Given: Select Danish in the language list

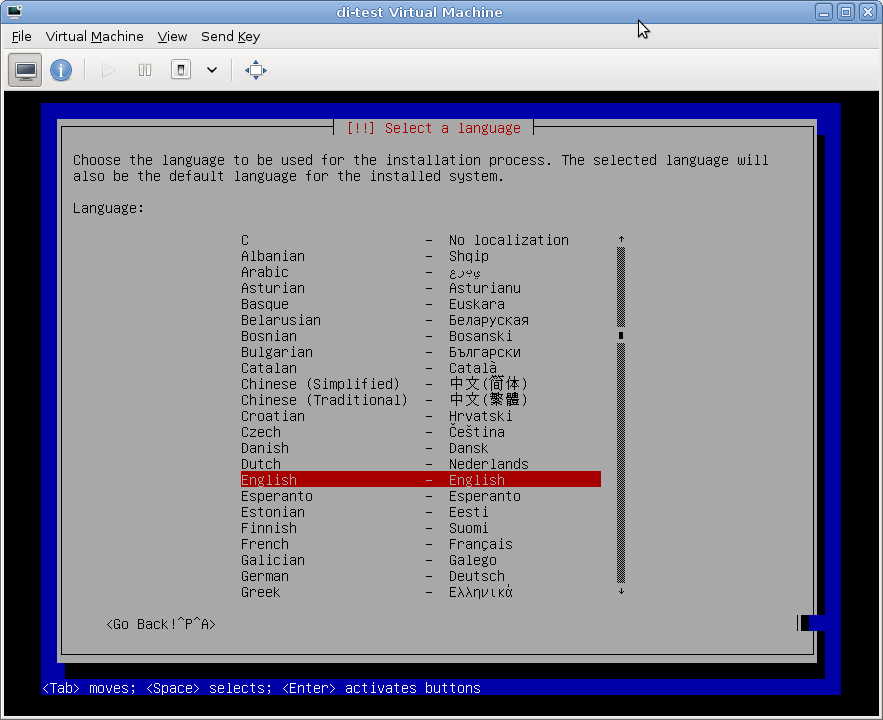Looking at the screenshot, I should (x=421, y=448).
